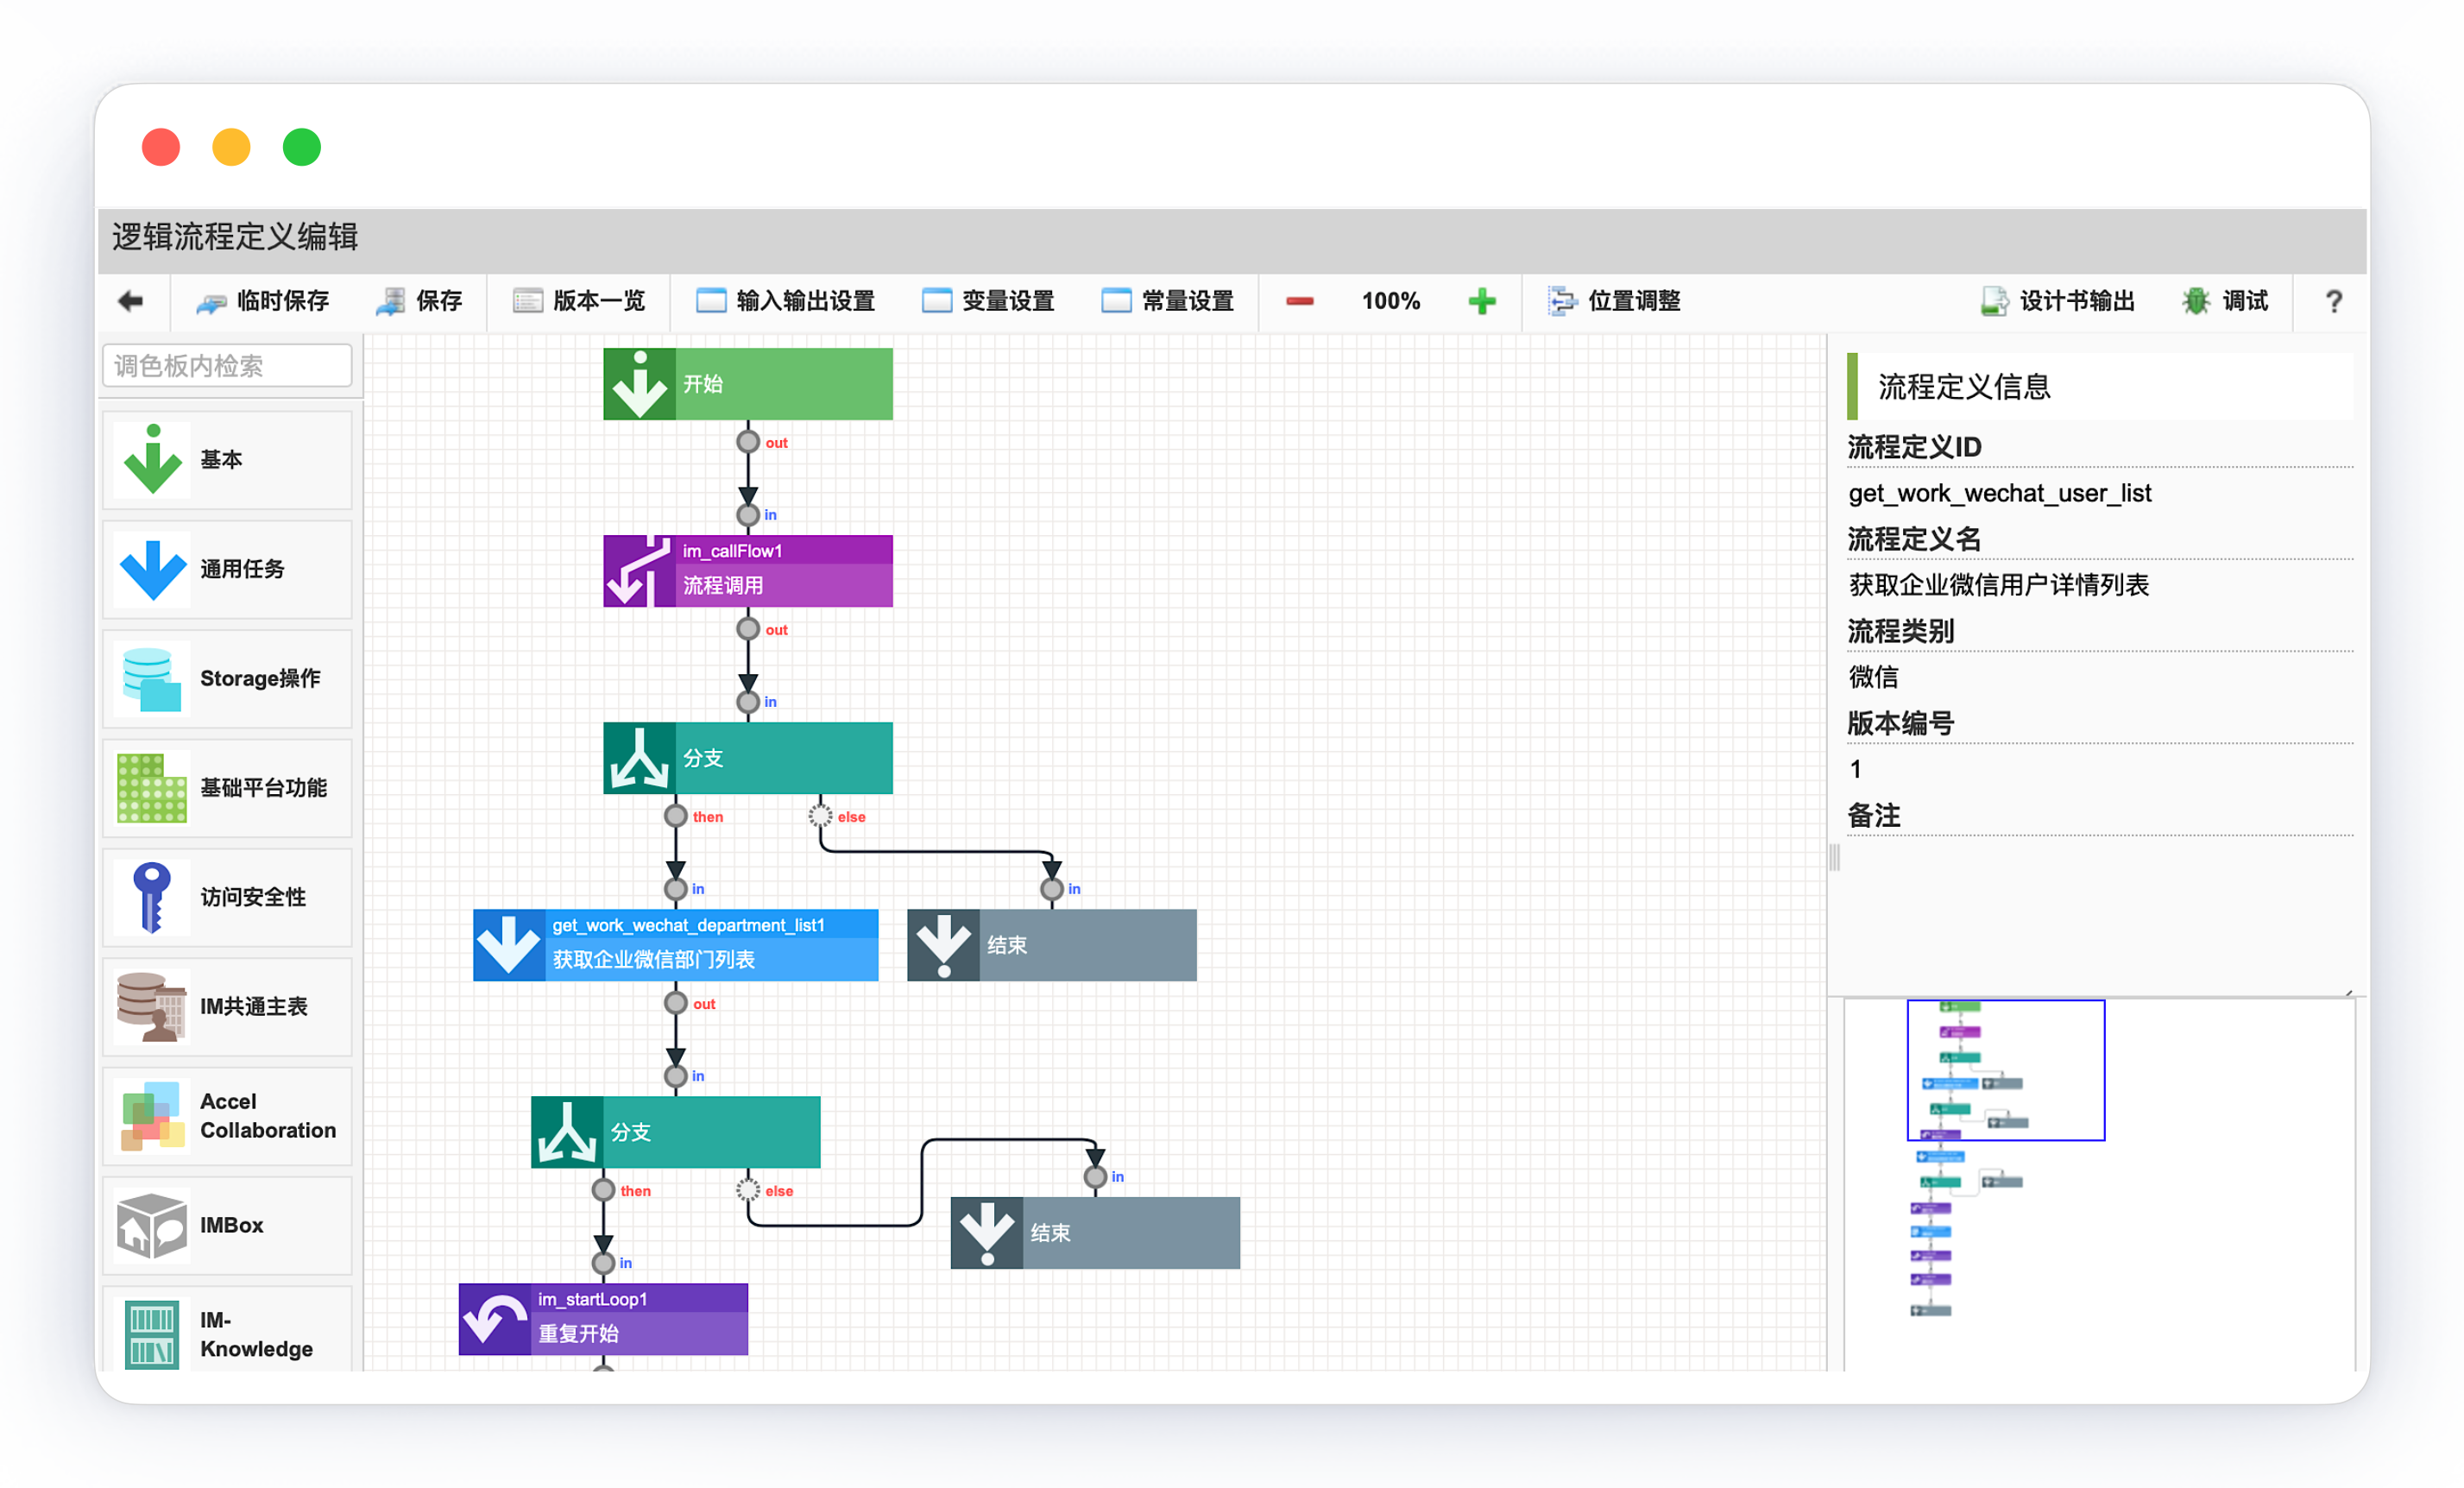Select the lower 分支 branch node
Screen dimensions: 2464x1488
(x=676, y=1132)
